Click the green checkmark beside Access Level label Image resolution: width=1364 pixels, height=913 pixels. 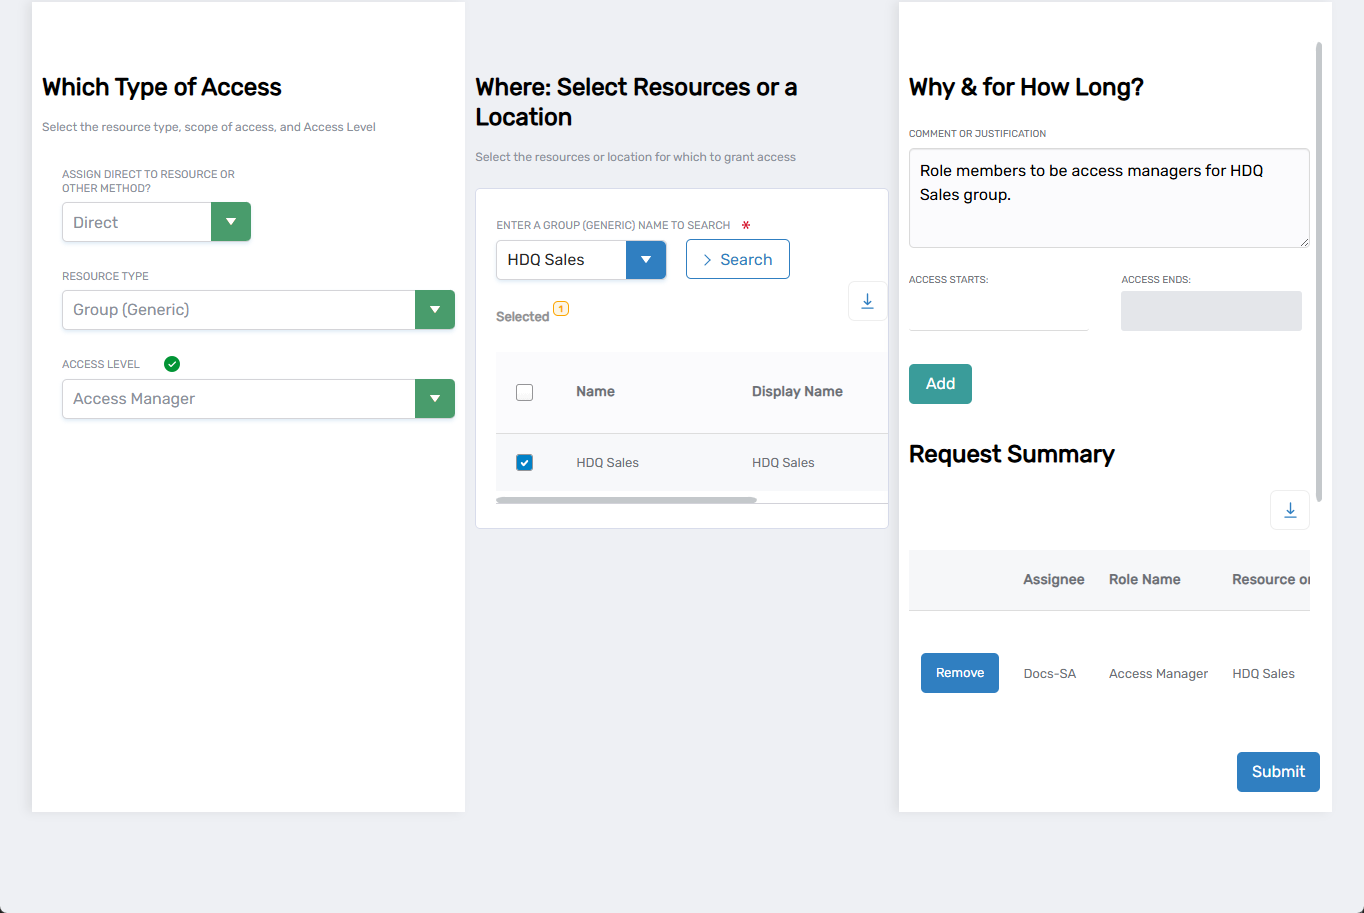171,363
